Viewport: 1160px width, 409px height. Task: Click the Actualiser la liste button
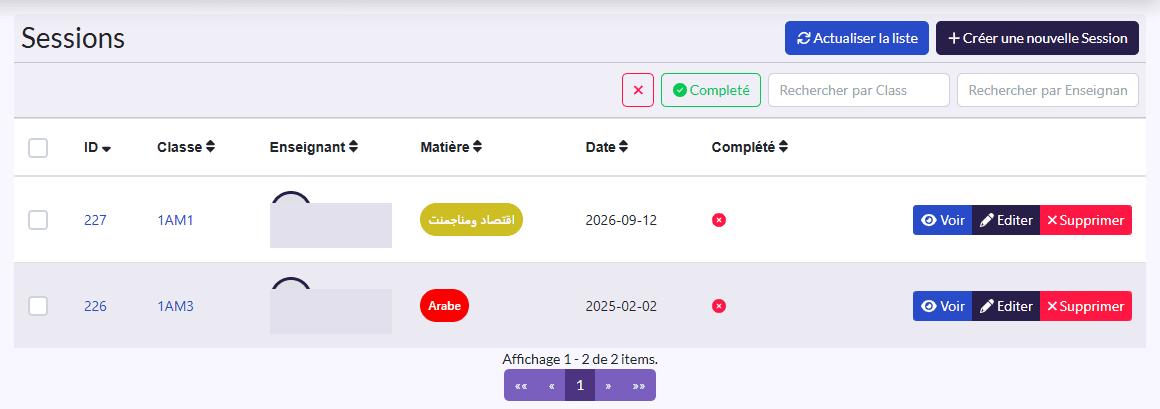tap(857, 38)
